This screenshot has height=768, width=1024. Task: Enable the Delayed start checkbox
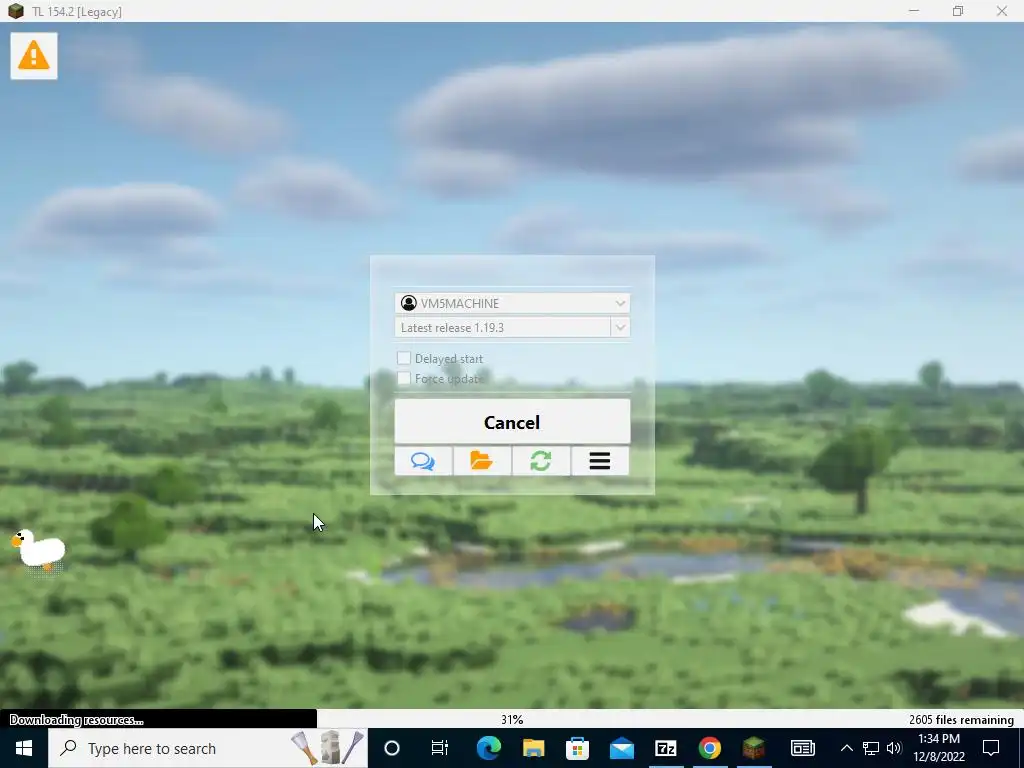[404, 358]
